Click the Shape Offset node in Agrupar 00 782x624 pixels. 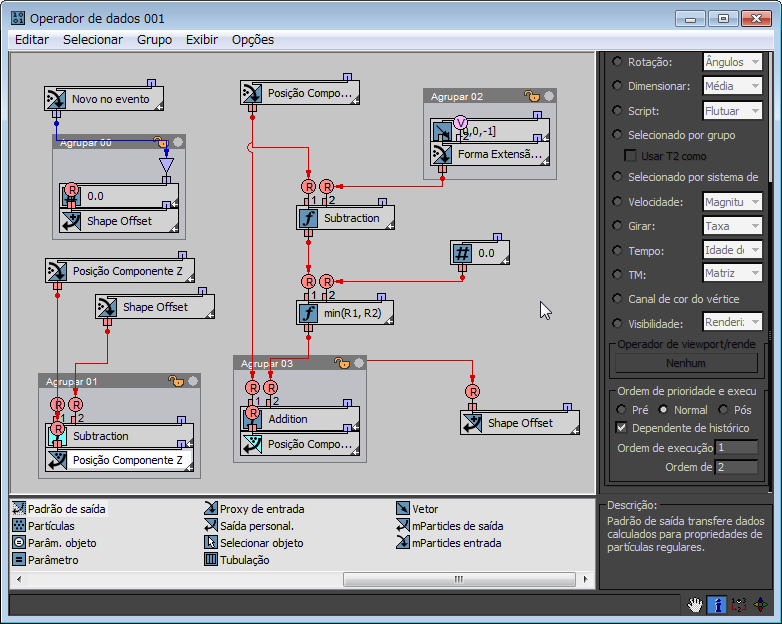(x=119, y=221)
